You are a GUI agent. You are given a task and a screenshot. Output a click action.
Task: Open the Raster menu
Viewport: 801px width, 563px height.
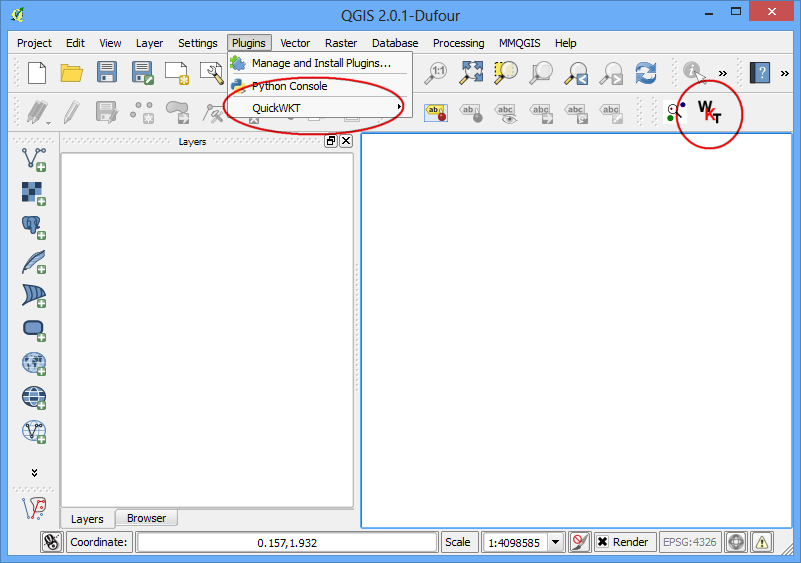[x=341, y=43]
